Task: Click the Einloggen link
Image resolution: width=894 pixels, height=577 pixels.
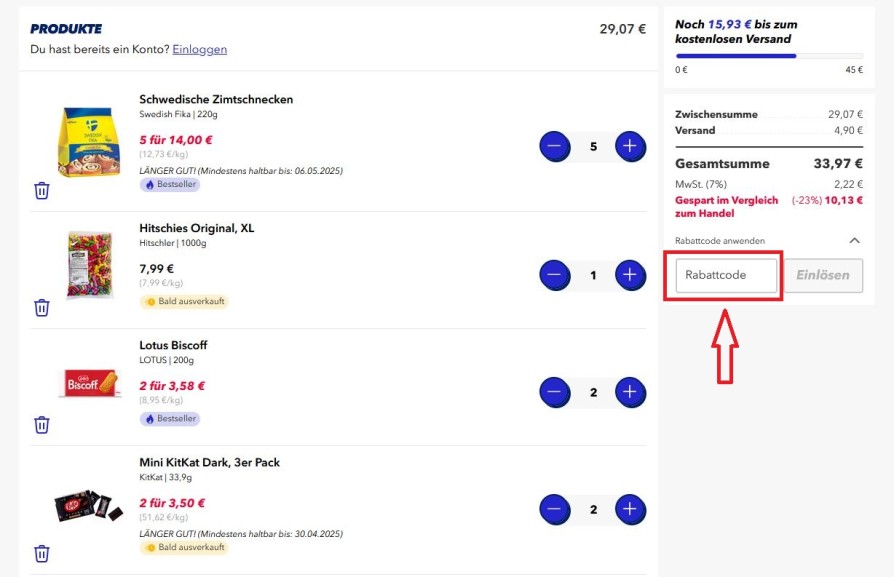Action: pyautogui.click(x=200, y=50)
